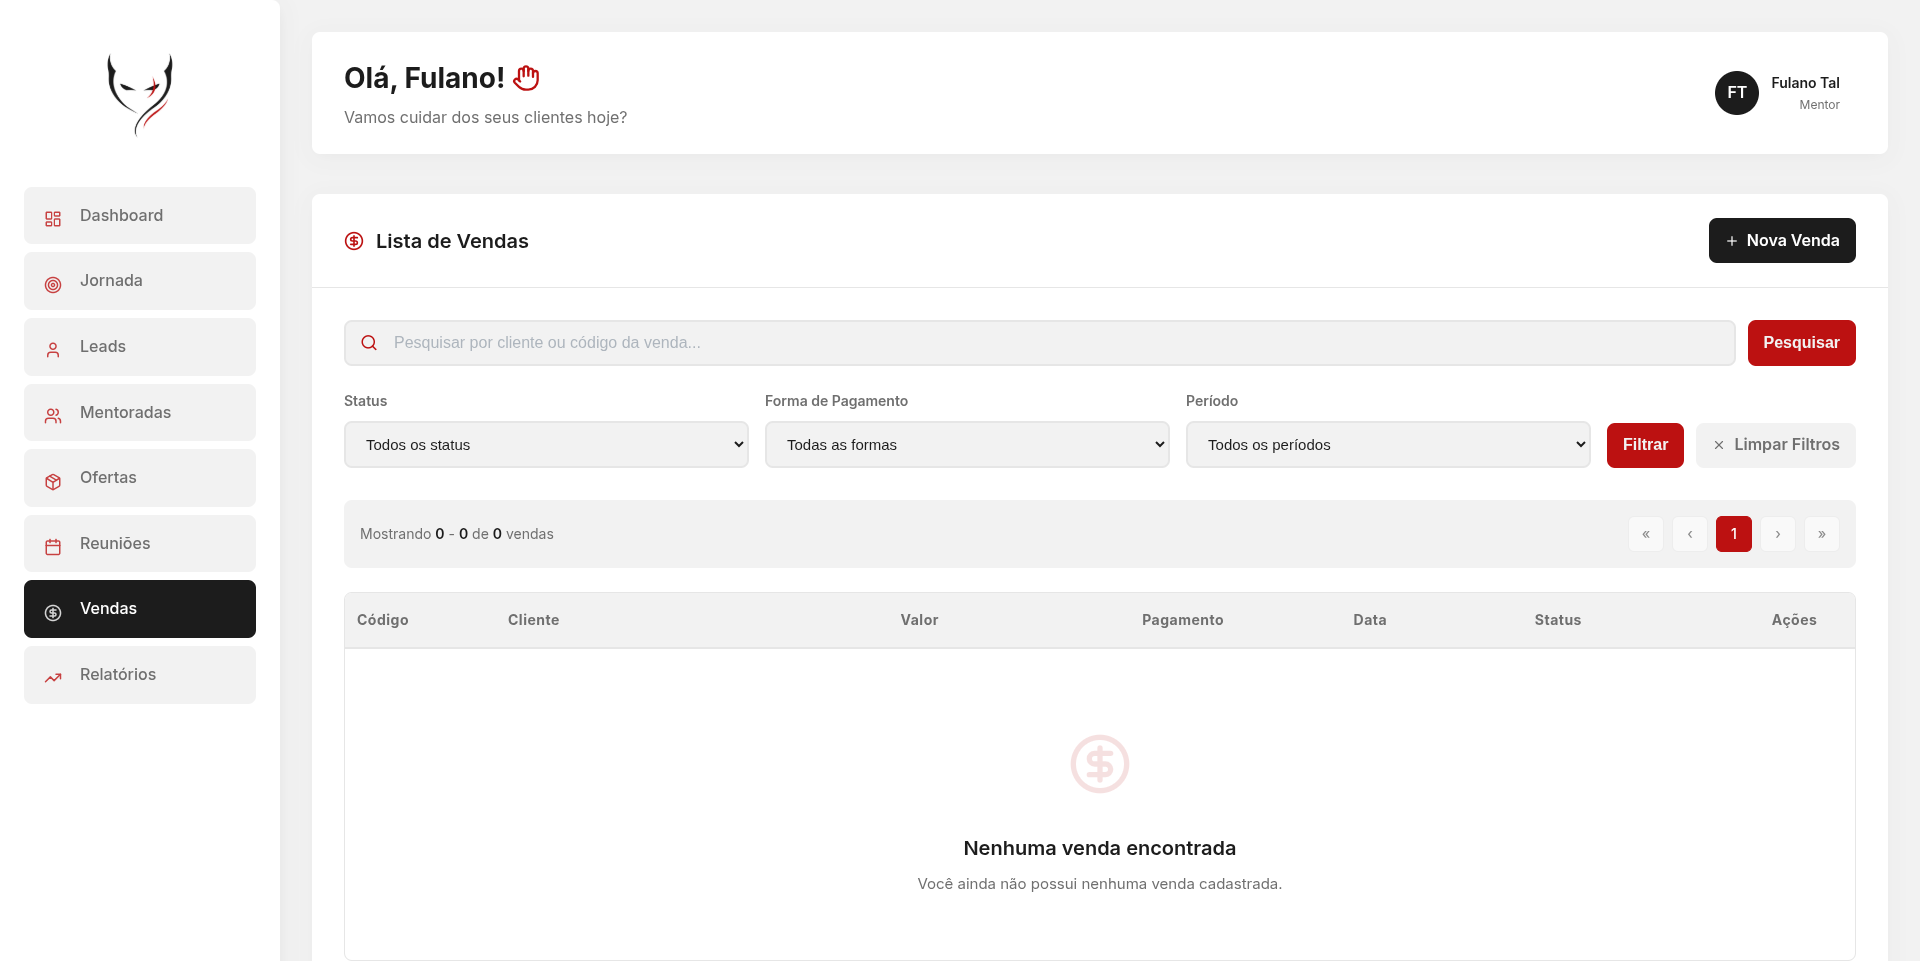Viewport: 1920px width, 961px height.
Task: Click the large dollar icon in empty state
Action: point(1100,764)
